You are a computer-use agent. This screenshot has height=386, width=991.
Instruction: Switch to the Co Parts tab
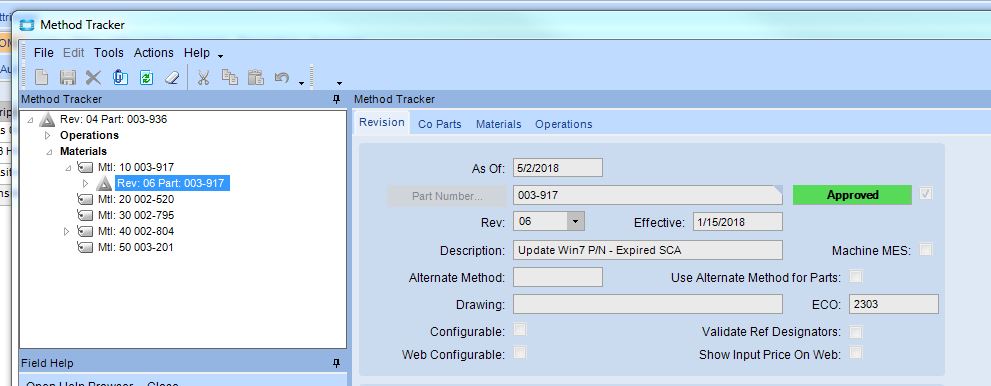440,124
